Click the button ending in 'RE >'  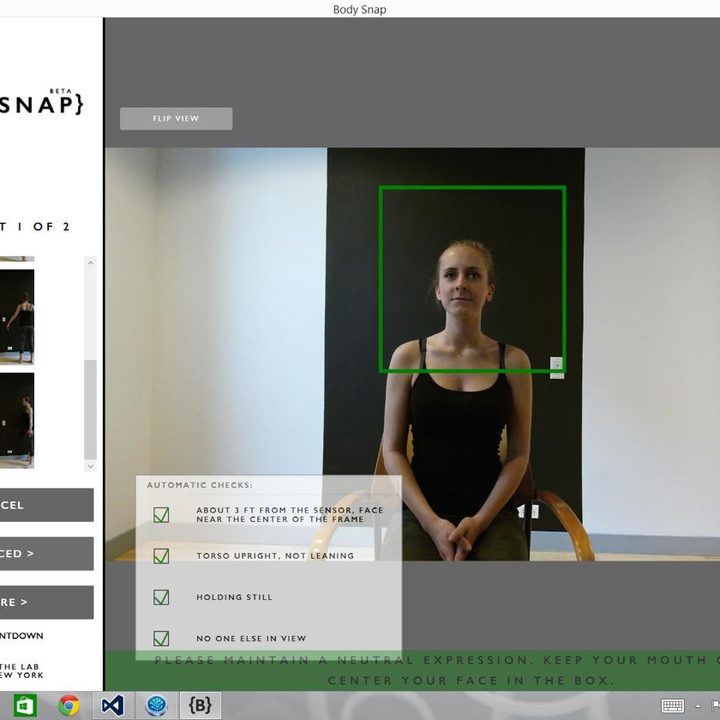(46, 602)
